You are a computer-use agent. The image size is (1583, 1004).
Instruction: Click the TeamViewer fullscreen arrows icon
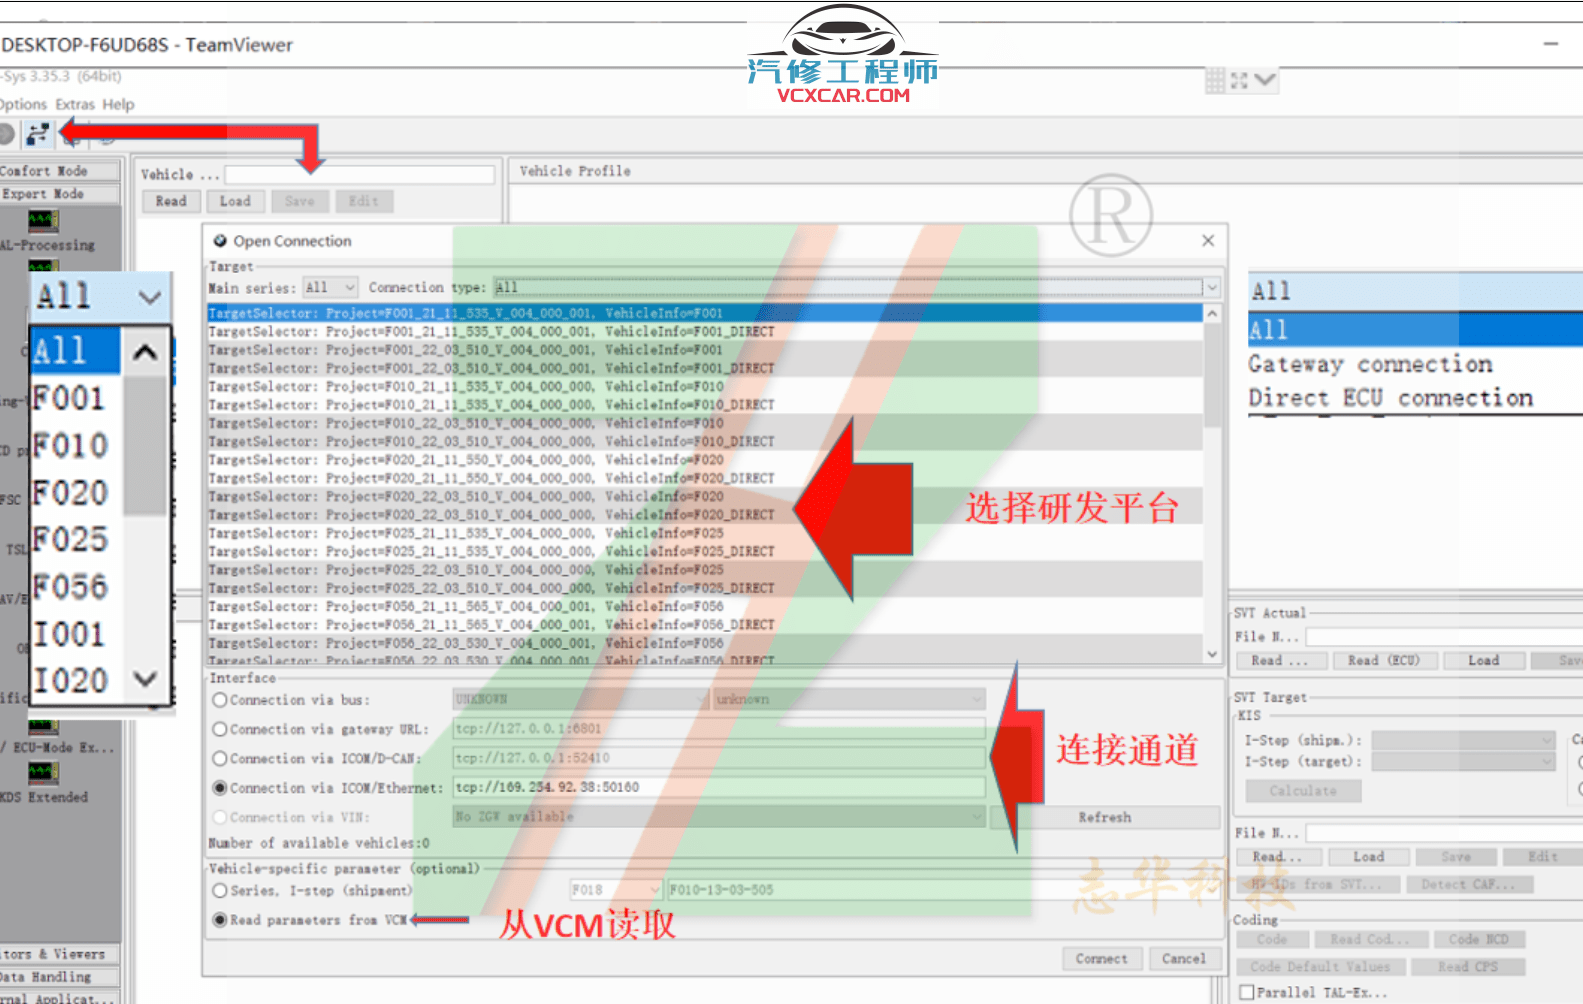(x=1240, y=80)
